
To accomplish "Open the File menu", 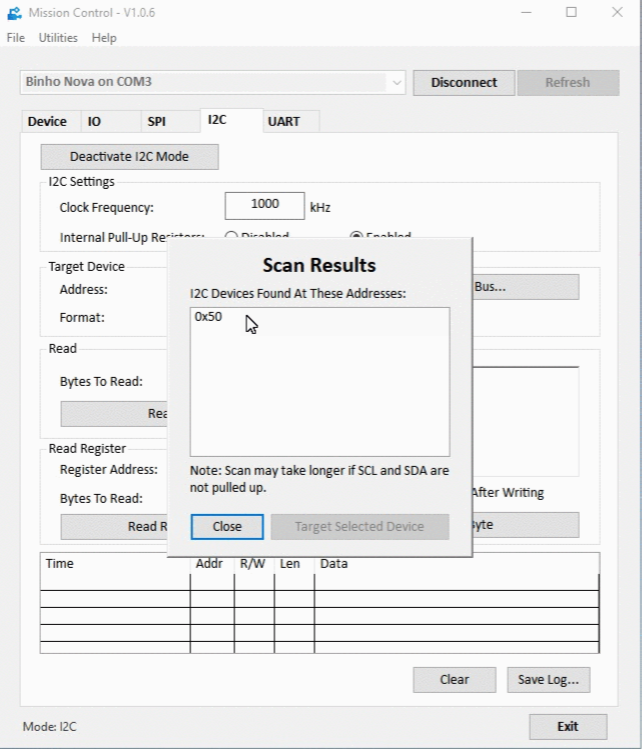I will point(16,38).
